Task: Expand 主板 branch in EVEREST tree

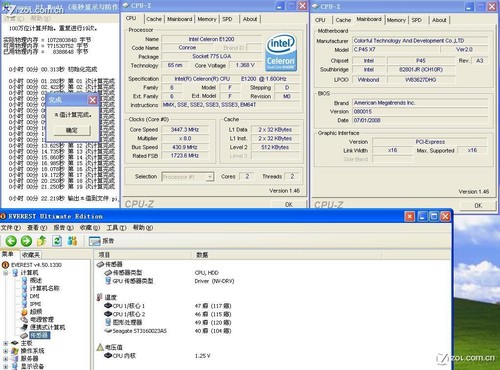Action: [6, 343]
